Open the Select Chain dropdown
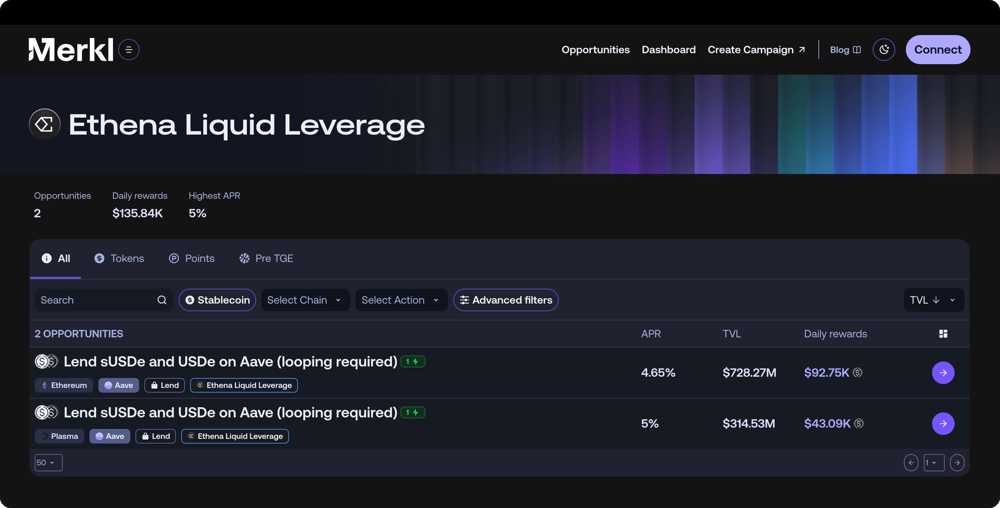Screen dimensions: 1000x508 point(305,300)
